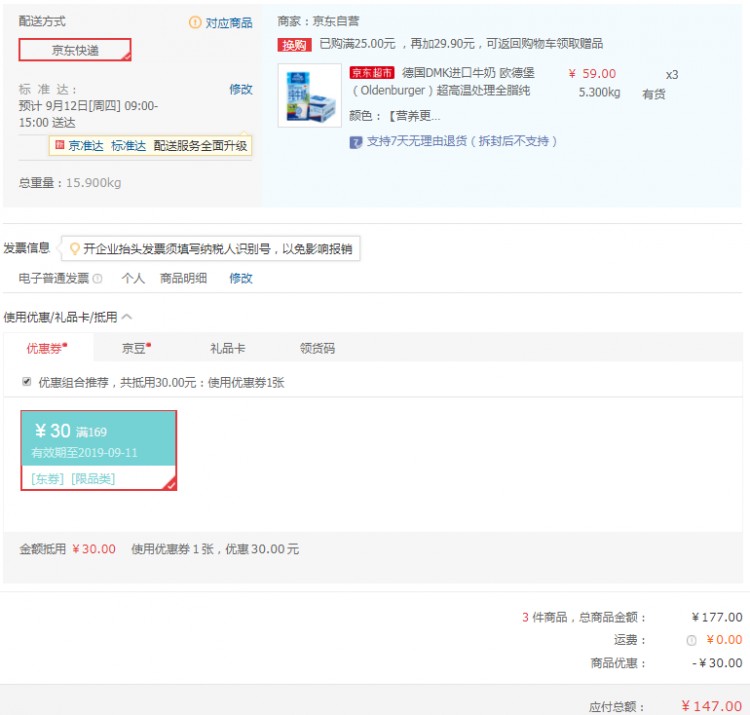The image size is (750, 715).
Task: Click the 使用优惠券 1 张 summary text
Action: point(215,549)
